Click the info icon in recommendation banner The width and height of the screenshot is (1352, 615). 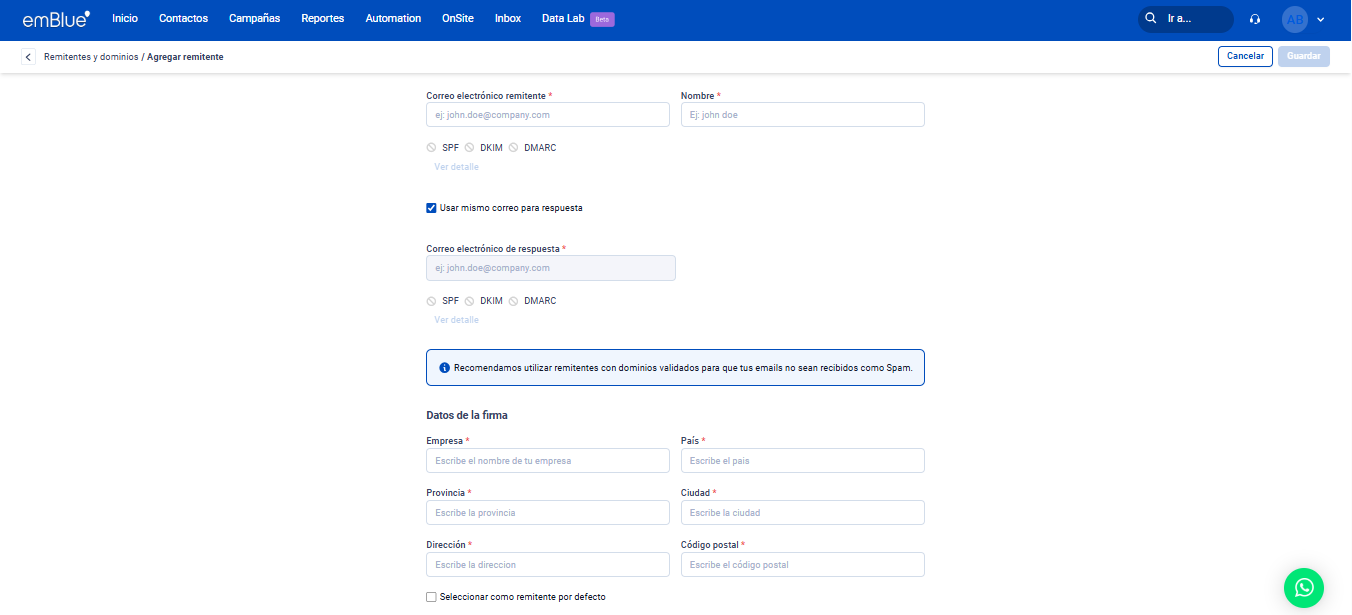pyautogui.click(x=444, y=368)
